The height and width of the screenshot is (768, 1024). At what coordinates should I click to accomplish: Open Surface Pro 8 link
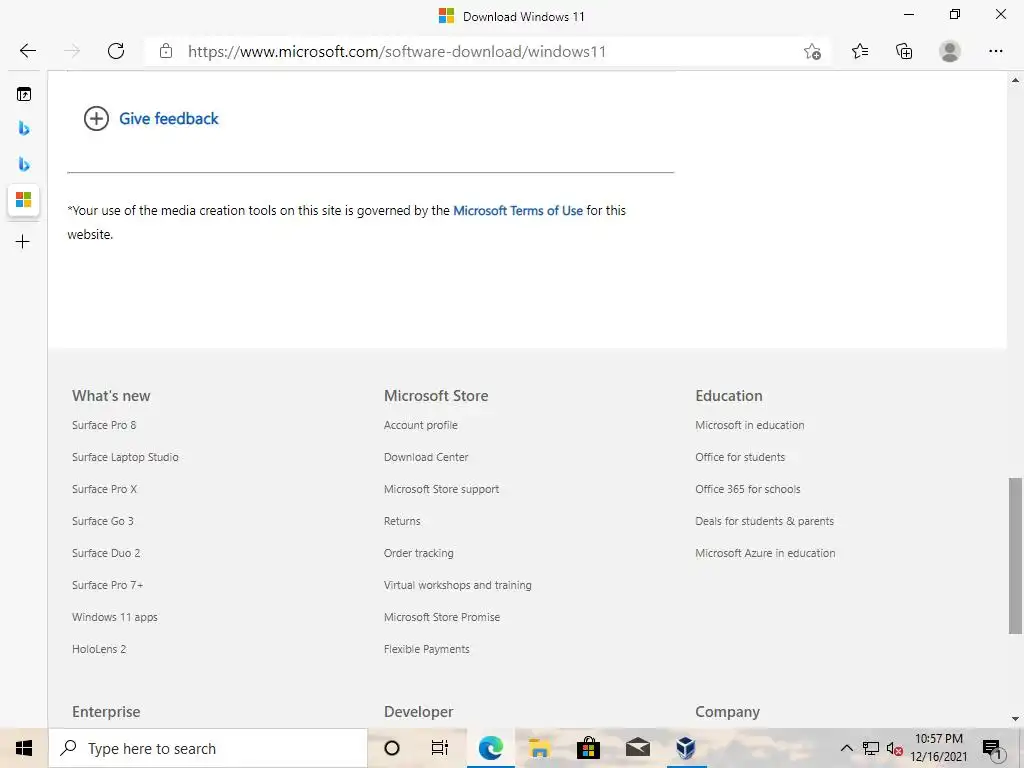click(104, 425)
